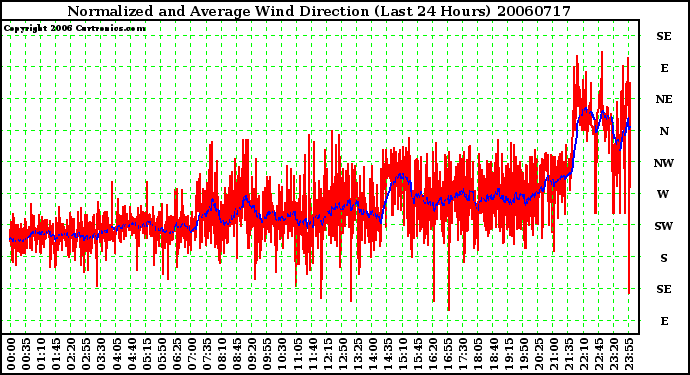Image resolution: width=690 pixels, height=375 pixels.
Task: Click the 22:10 time axis label
Action: click(x=584, y=354)
